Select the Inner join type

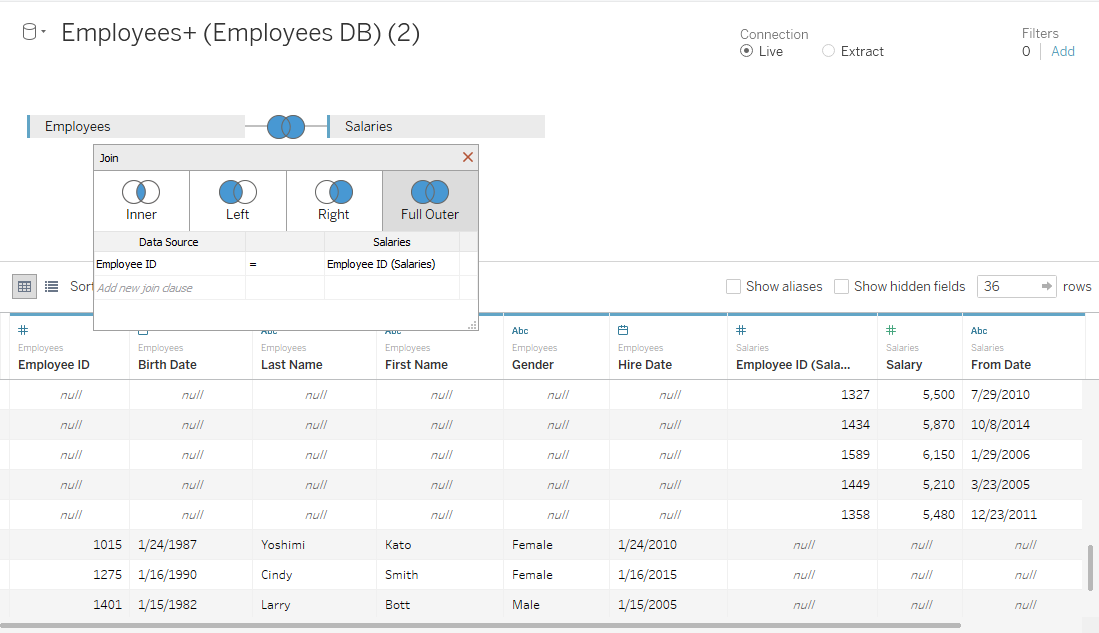tap(141, 200)
